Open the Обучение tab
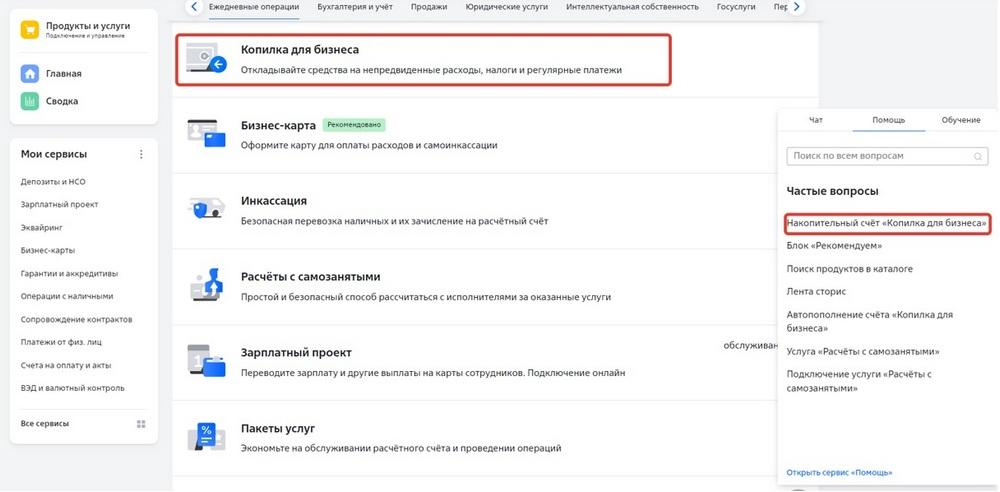This screenshot has height=492, width=1000. pyautogui.click(x=961, y=120)
